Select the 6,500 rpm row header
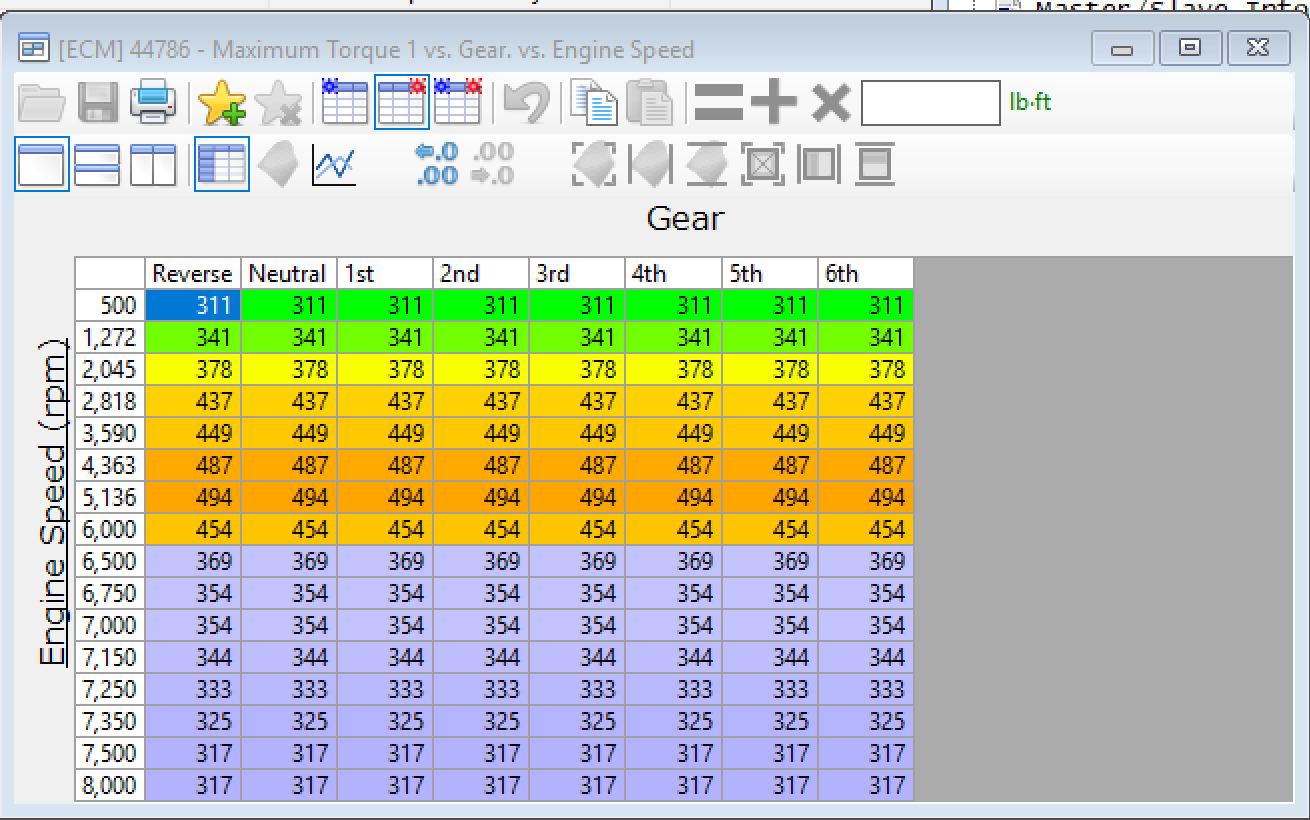Screen dimensions: 1310x820 [110, 561]
